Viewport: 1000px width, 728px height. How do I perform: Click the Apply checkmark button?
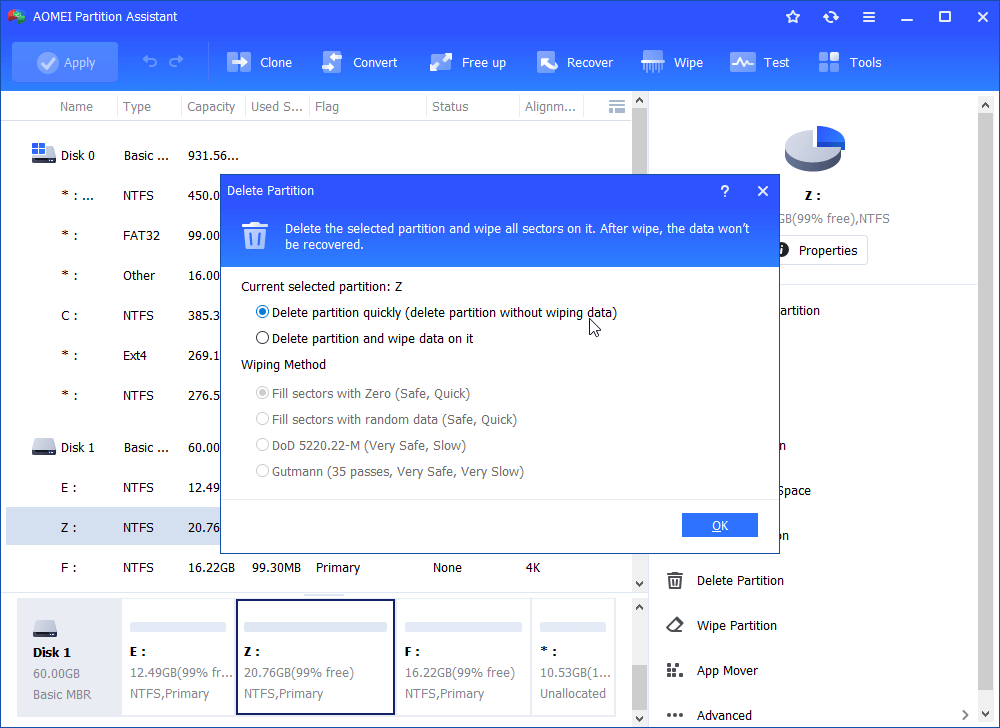(x=65, y=62)
